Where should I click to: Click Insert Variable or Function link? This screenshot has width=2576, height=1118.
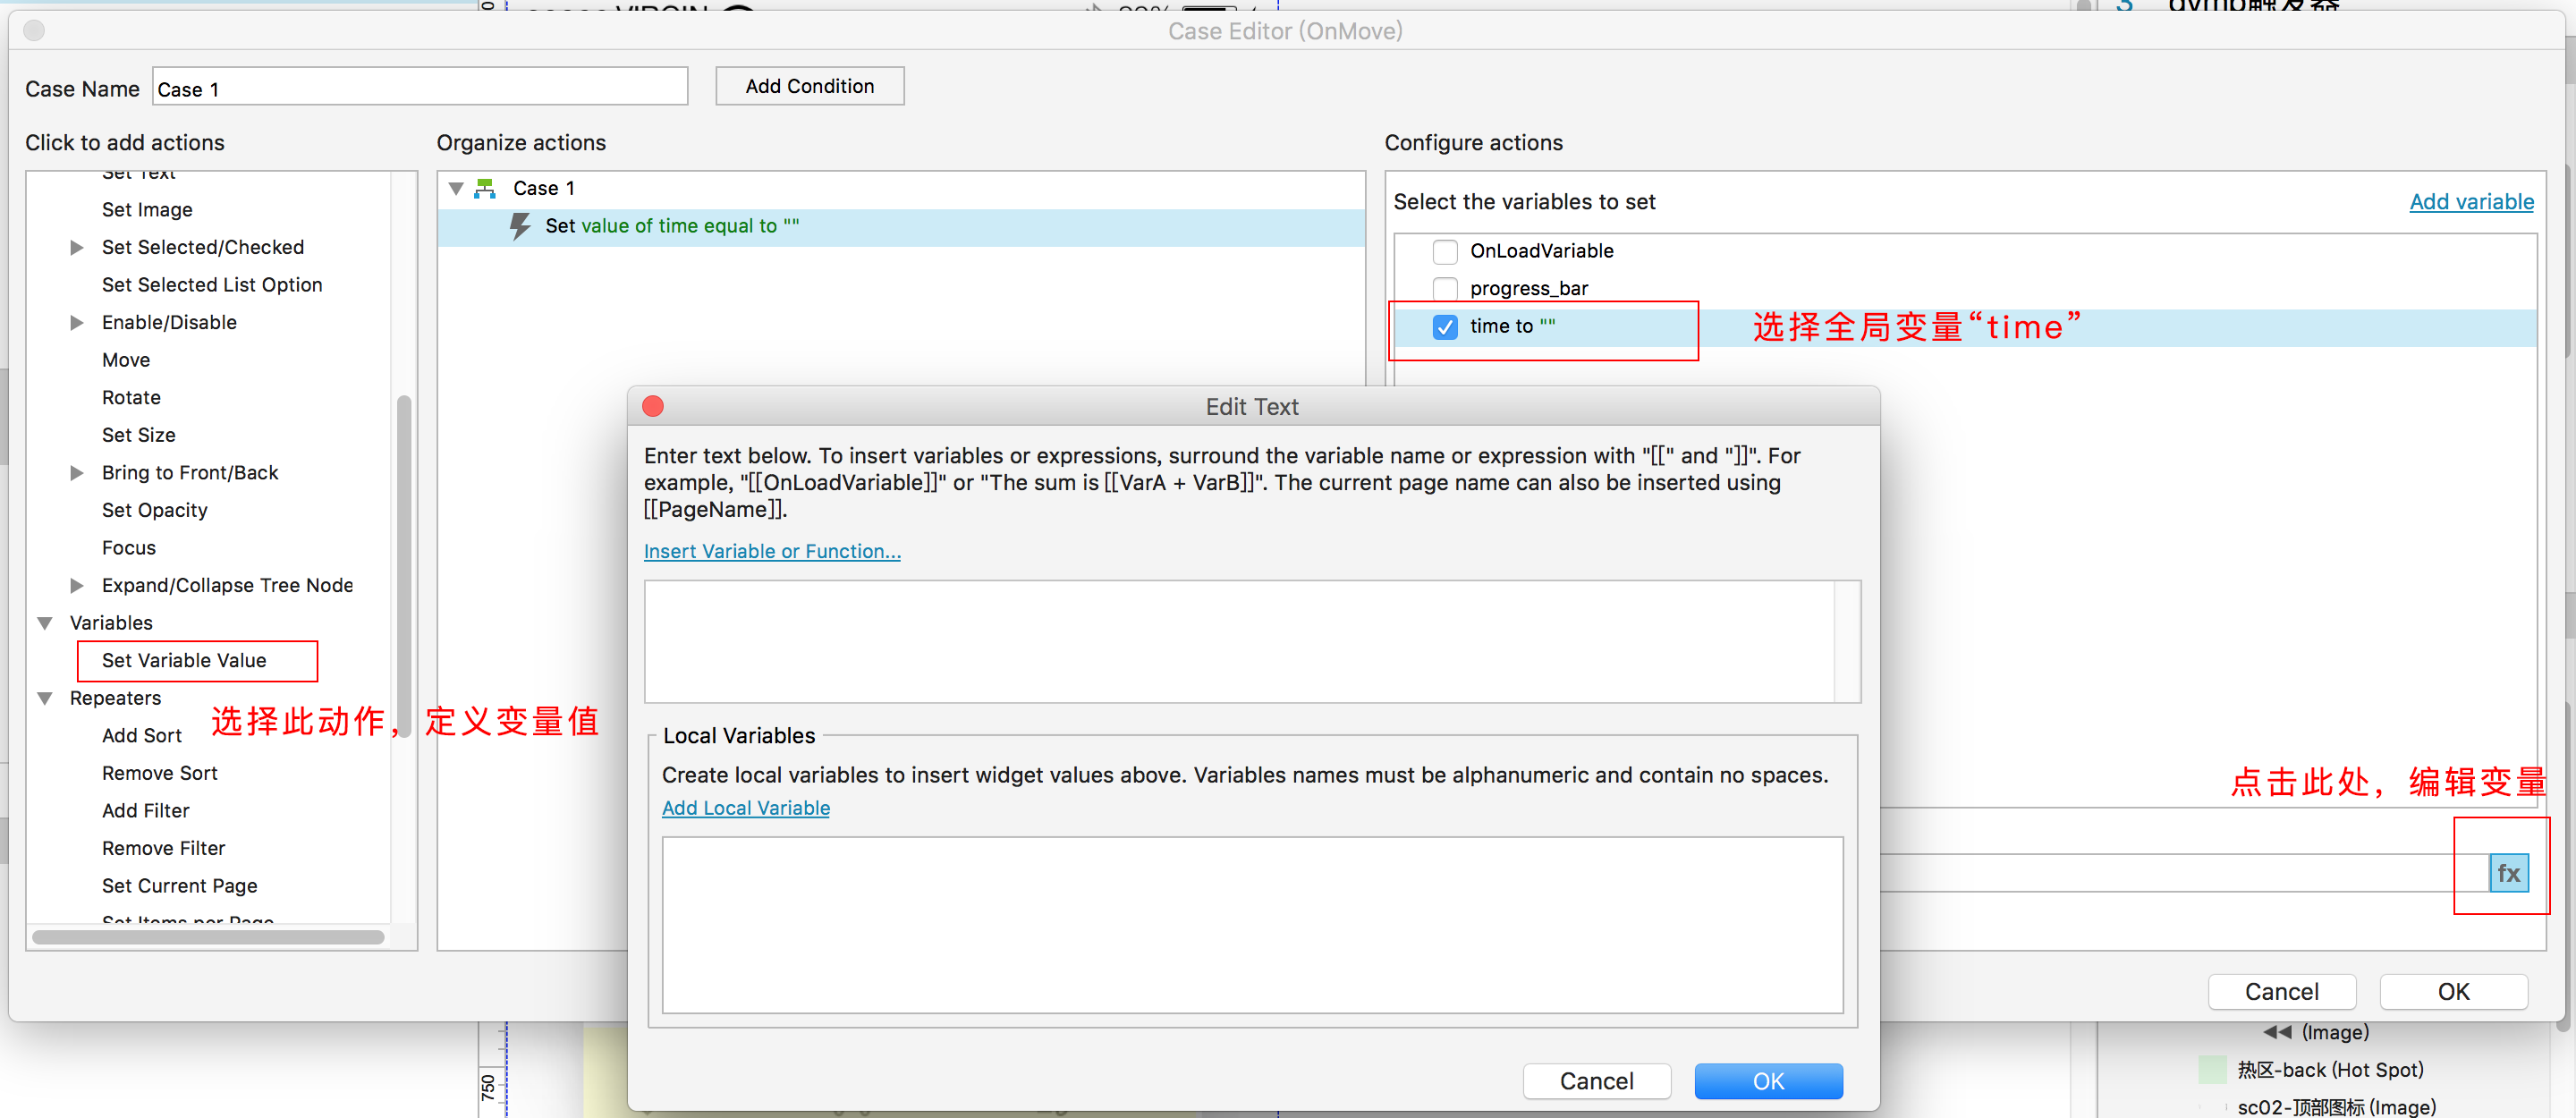click(x=771, y=551)
